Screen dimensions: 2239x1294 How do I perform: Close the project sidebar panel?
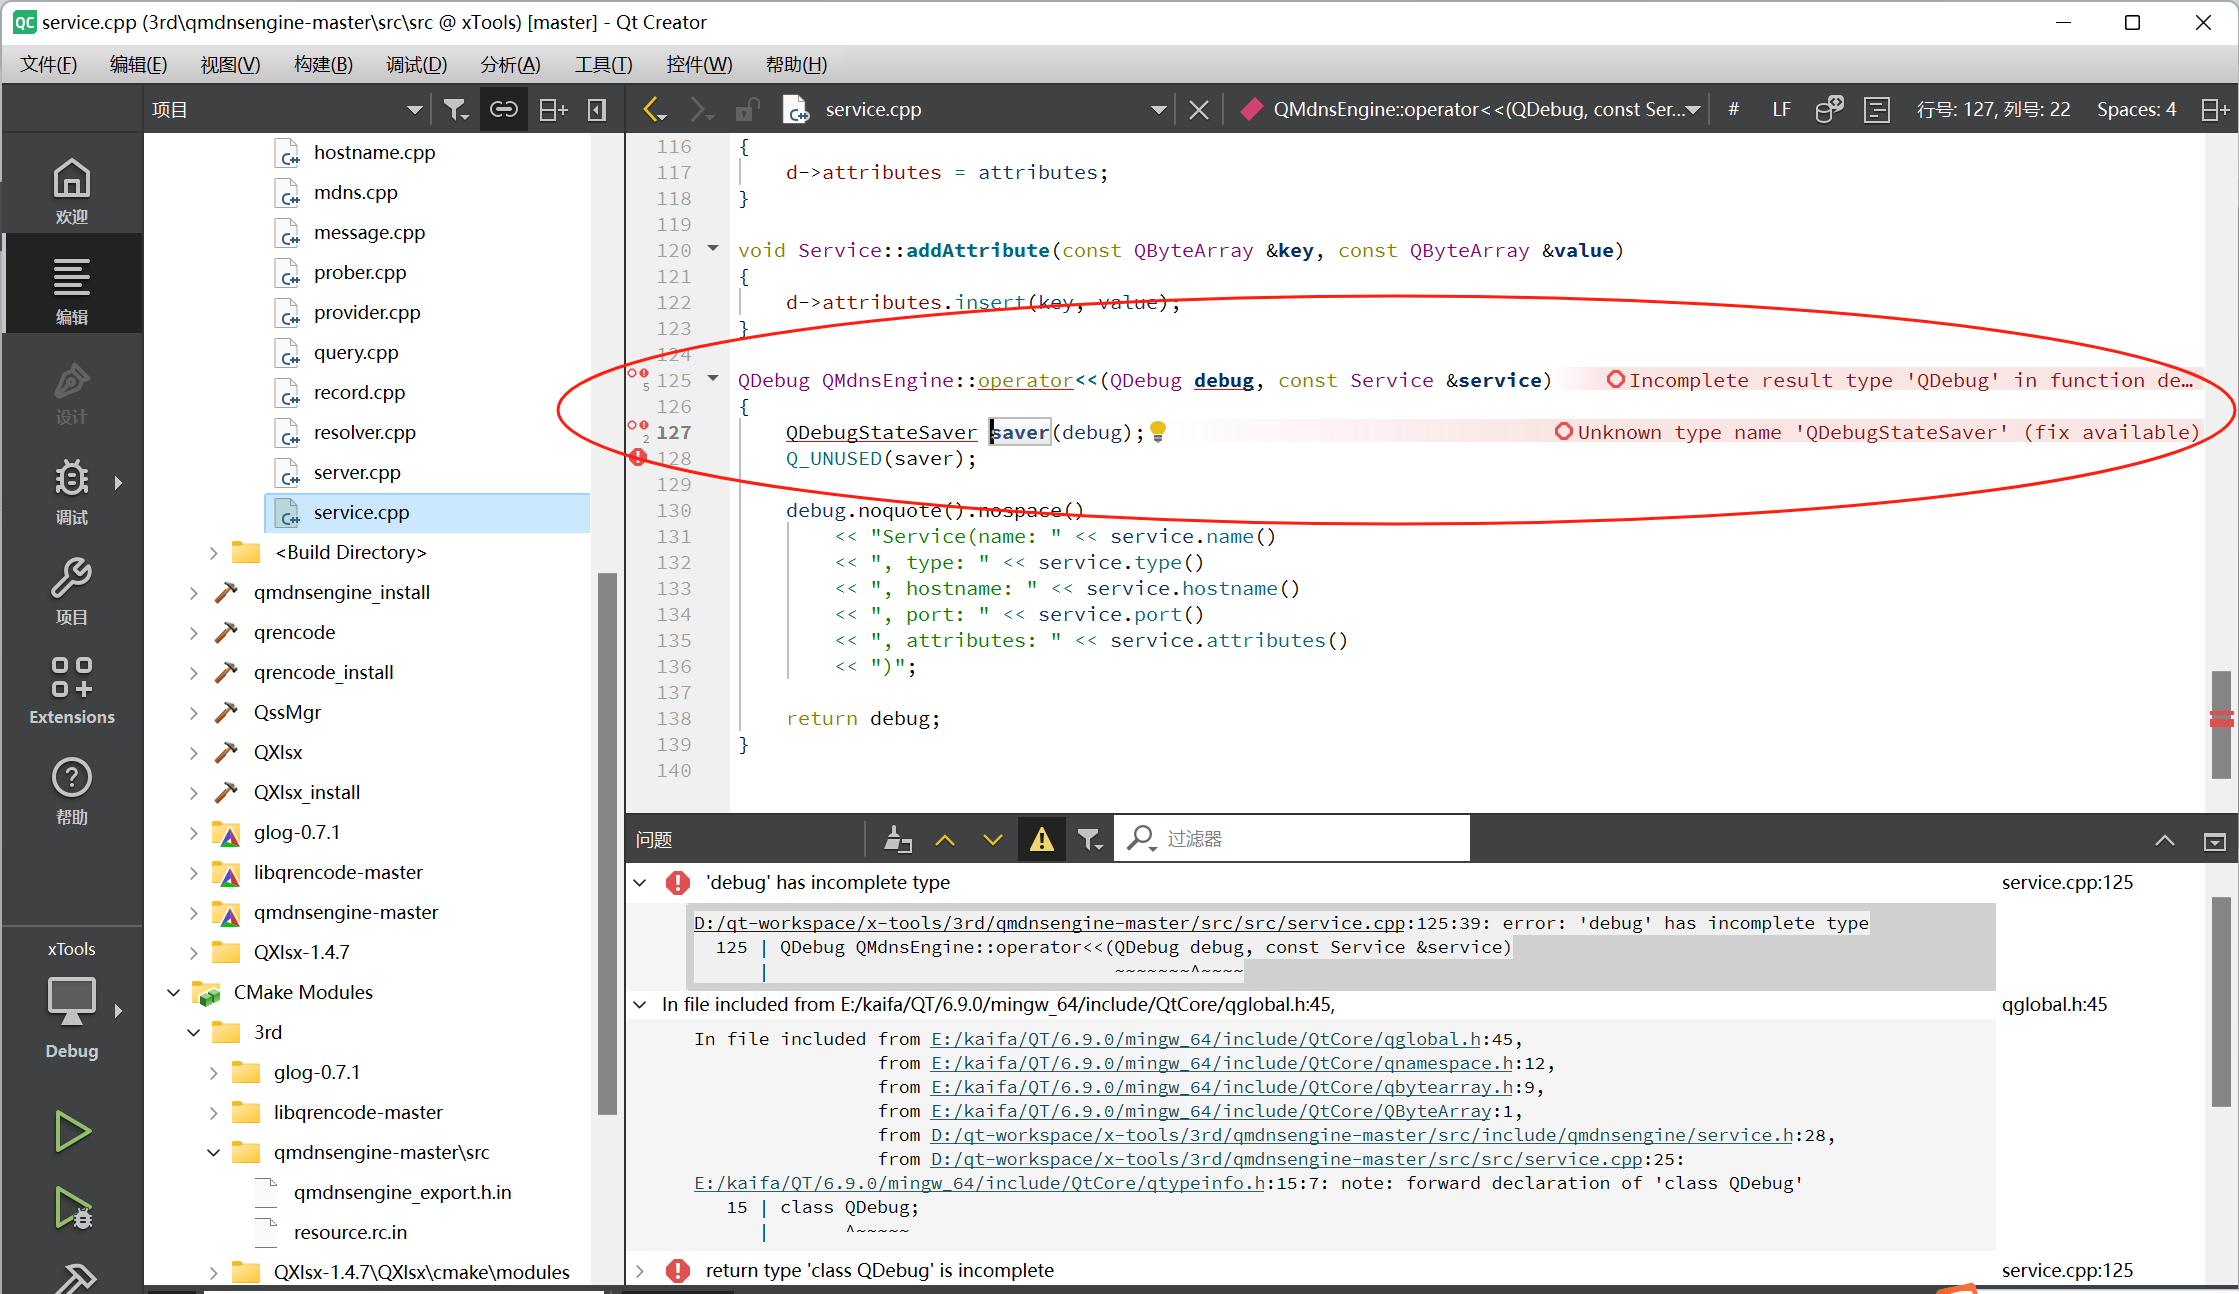(597, 109)
